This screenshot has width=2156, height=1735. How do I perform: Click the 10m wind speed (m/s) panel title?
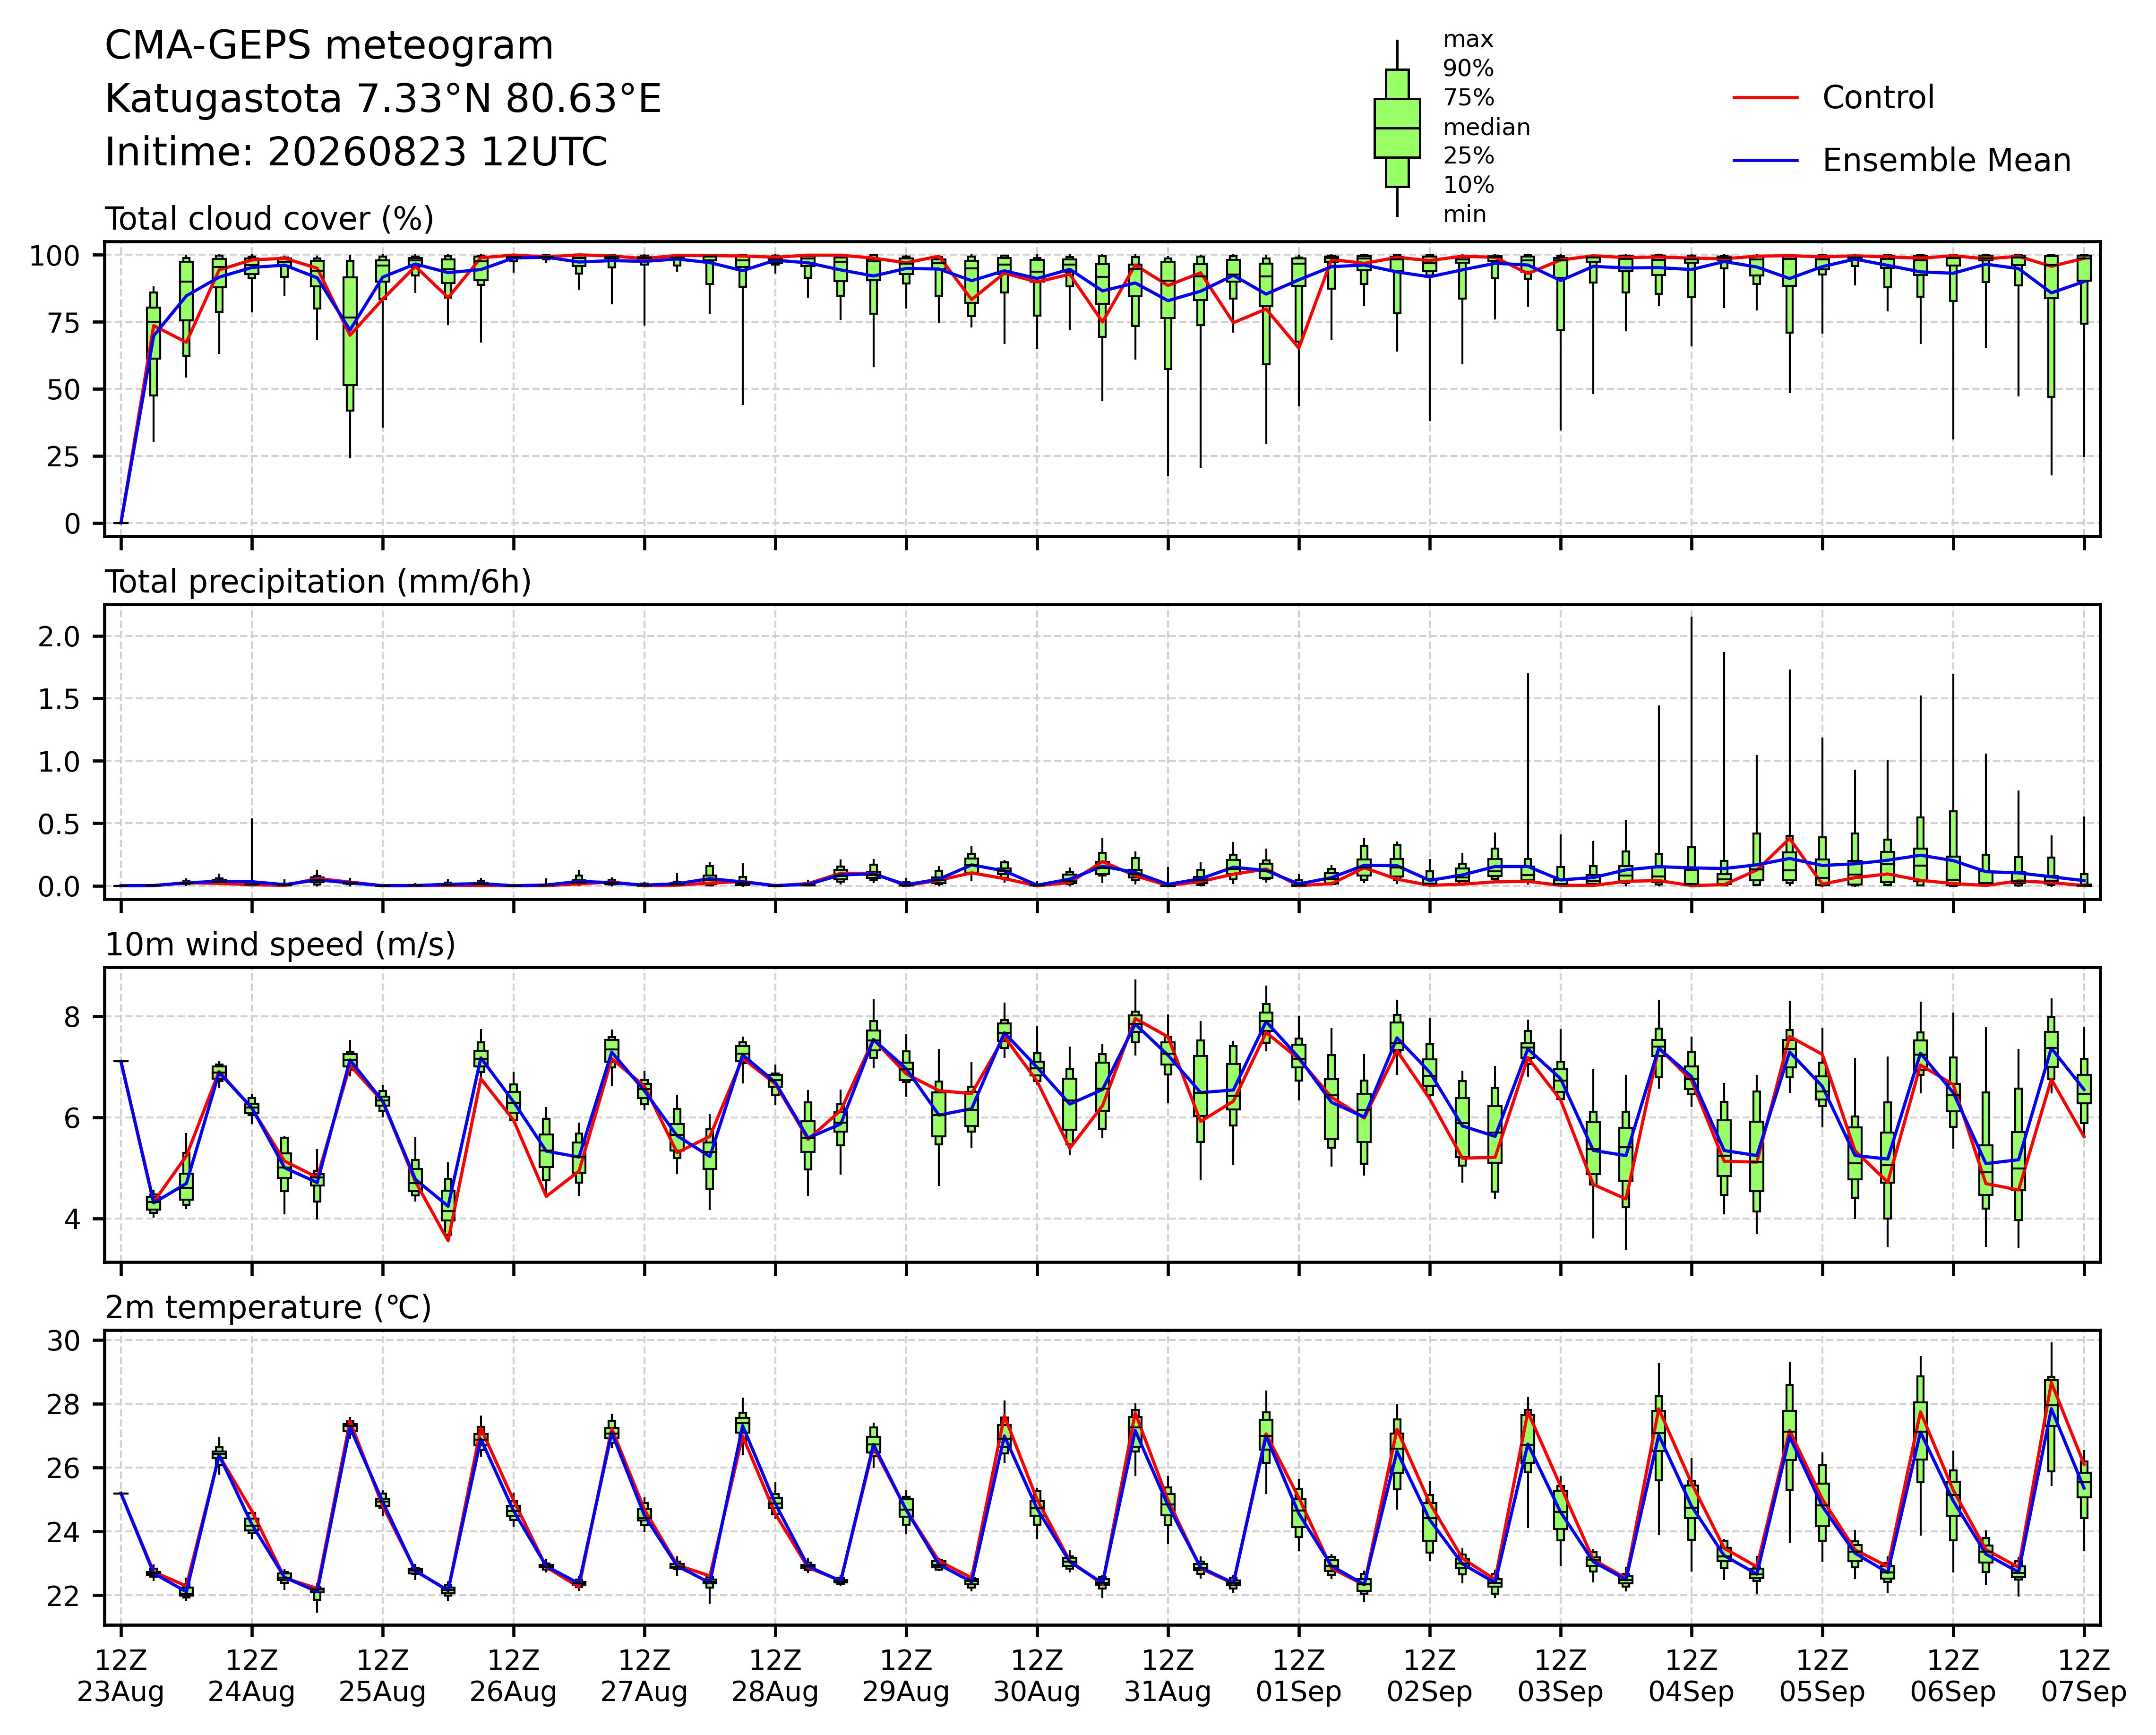coord(280,945)
